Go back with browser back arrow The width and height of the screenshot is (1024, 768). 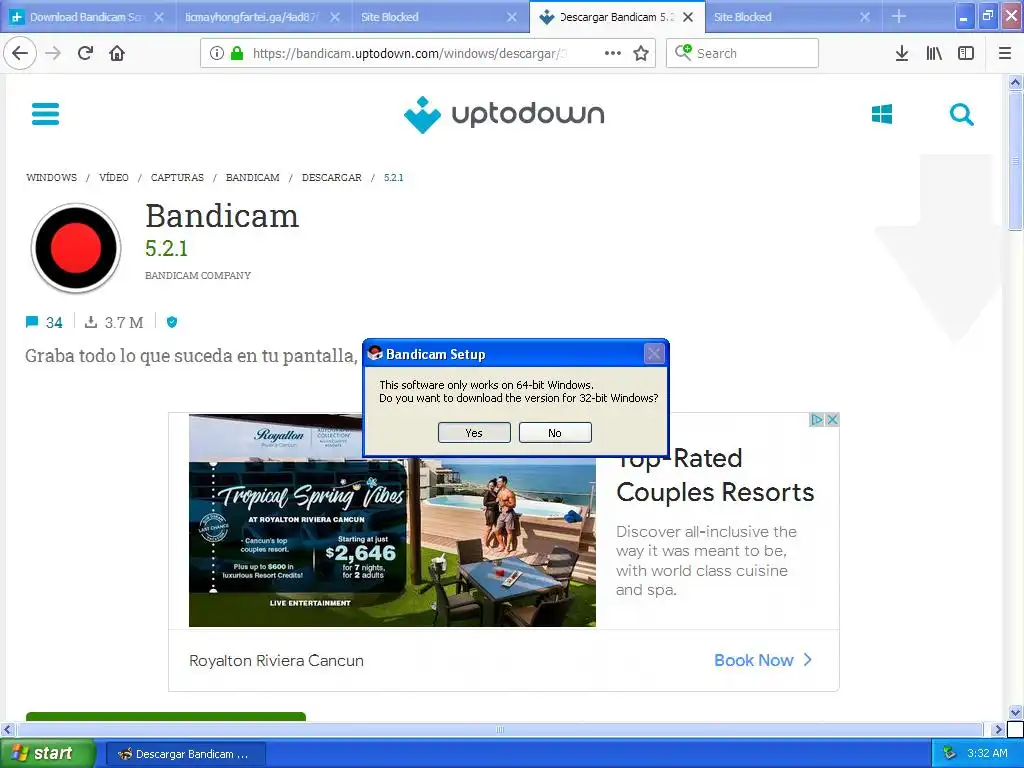tap(20, 54)
